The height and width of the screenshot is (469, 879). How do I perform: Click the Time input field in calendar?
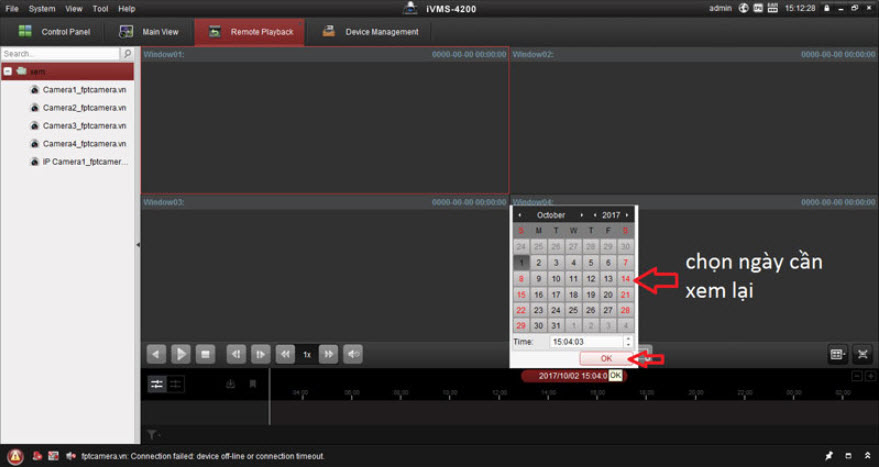(584, 342)
